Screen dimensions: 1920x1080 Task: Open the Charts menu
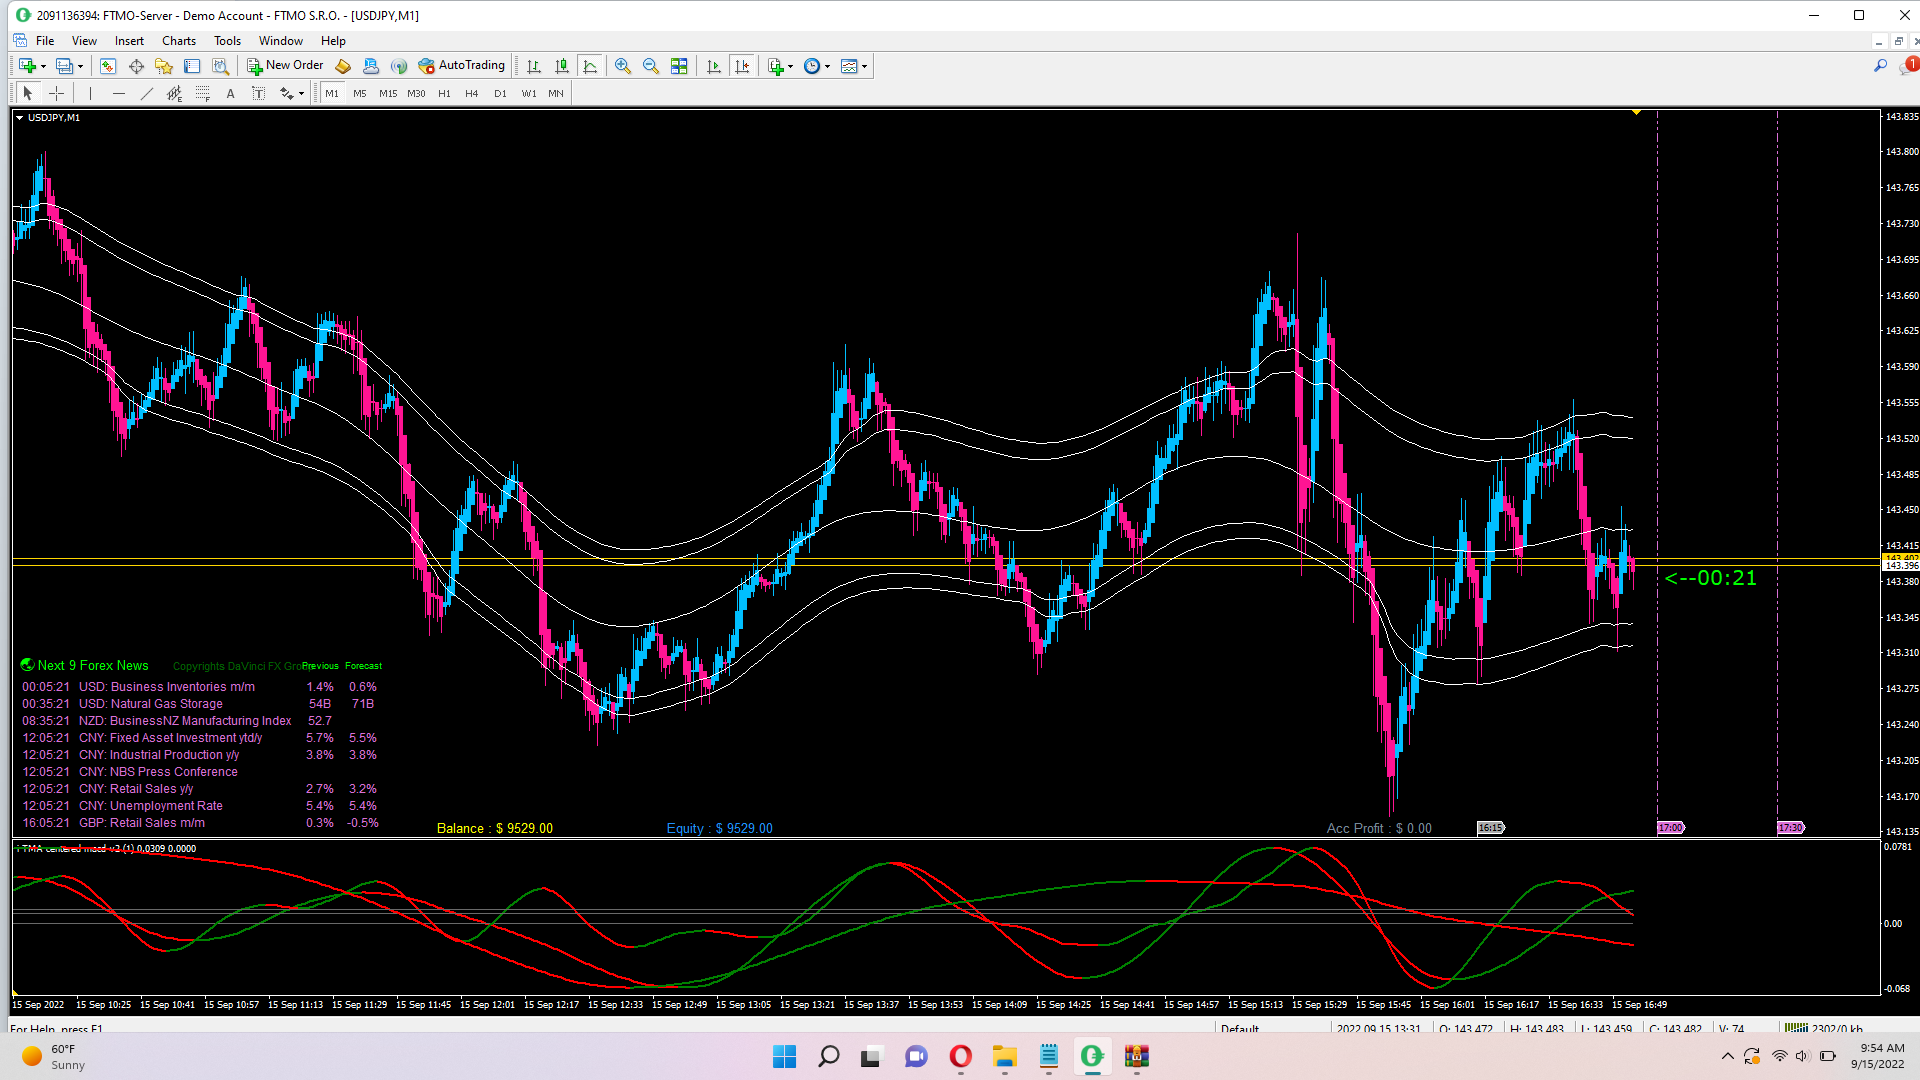click(178, 41)
